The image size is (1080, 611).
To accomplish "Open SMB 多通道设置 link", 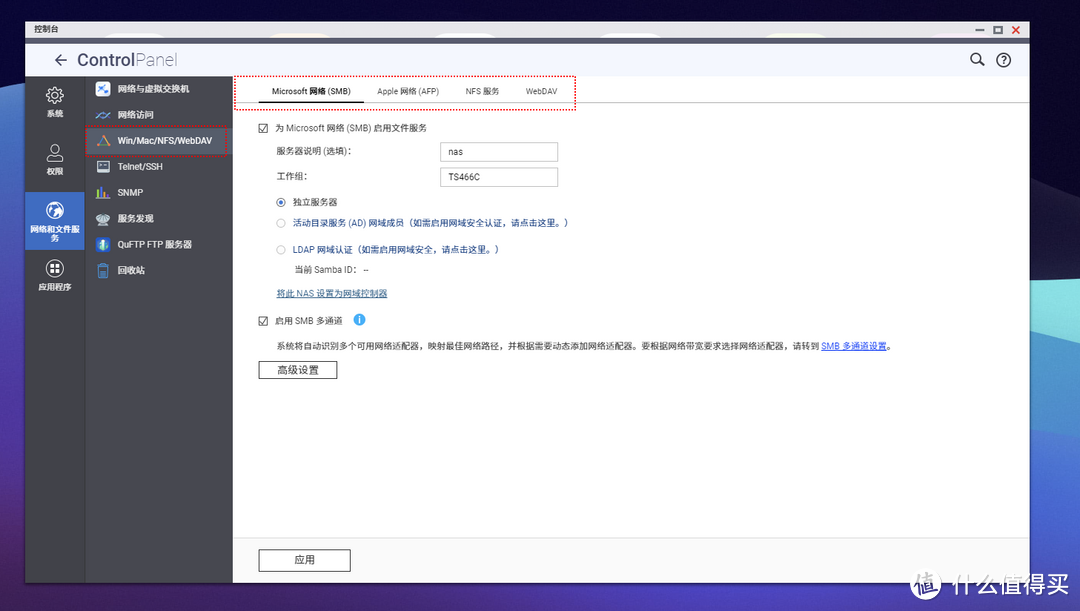I will (854, 346).
